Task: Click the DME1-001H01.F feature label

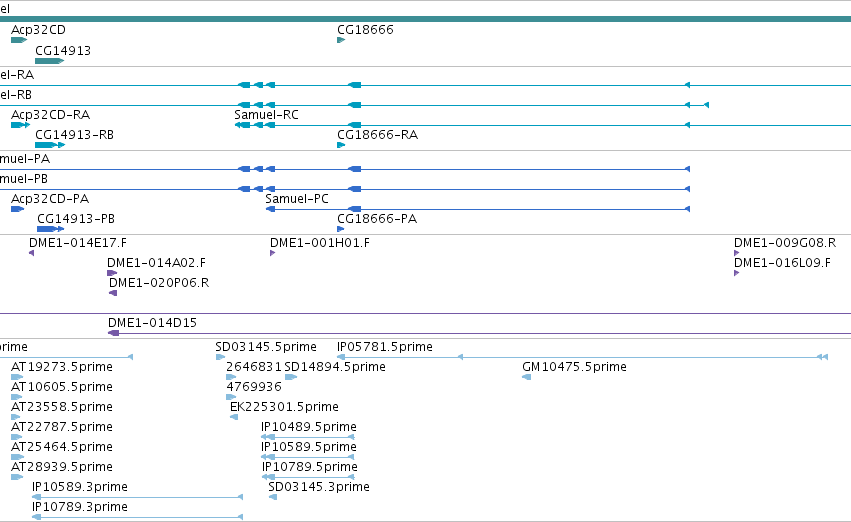Action: pyautogui.click(x=320, y=243)
